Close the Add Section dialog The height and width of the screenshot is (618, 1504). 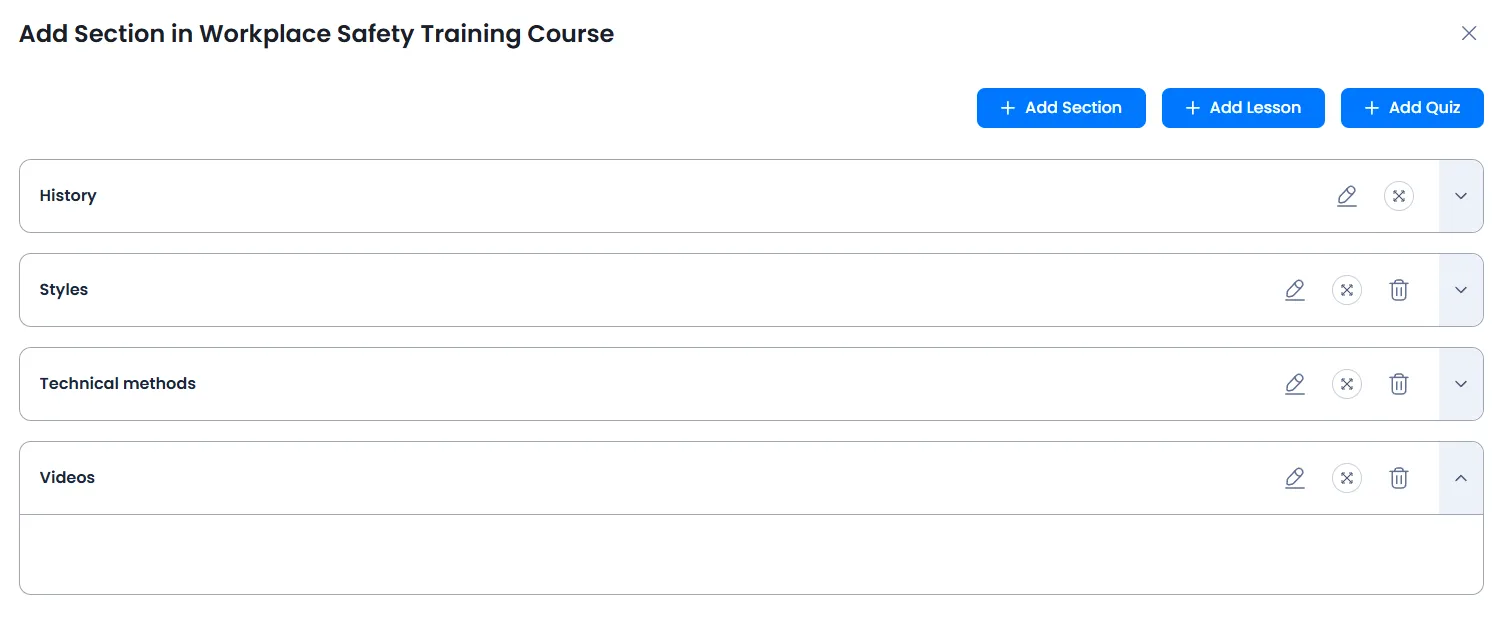(1468, 33)
